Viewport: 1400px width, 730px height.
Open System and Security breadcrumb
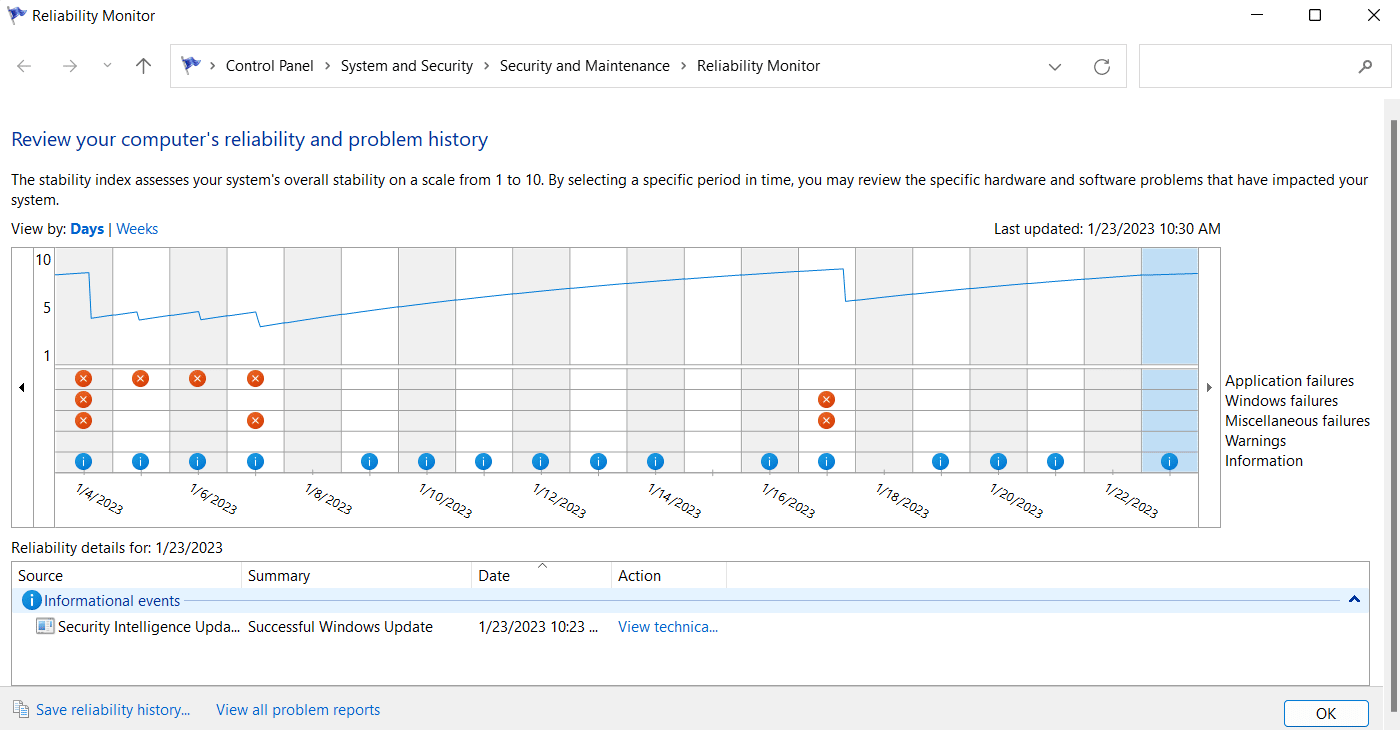click(x=407, y=66)
